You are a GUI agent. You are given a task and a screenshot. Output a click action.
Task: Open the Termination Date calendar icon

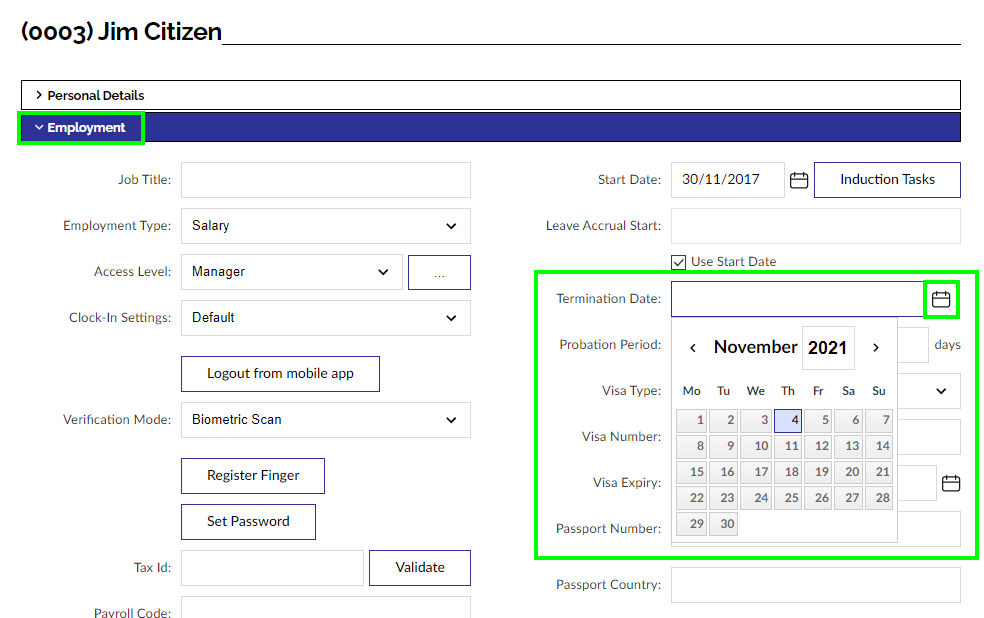click(x=940, y=299)
